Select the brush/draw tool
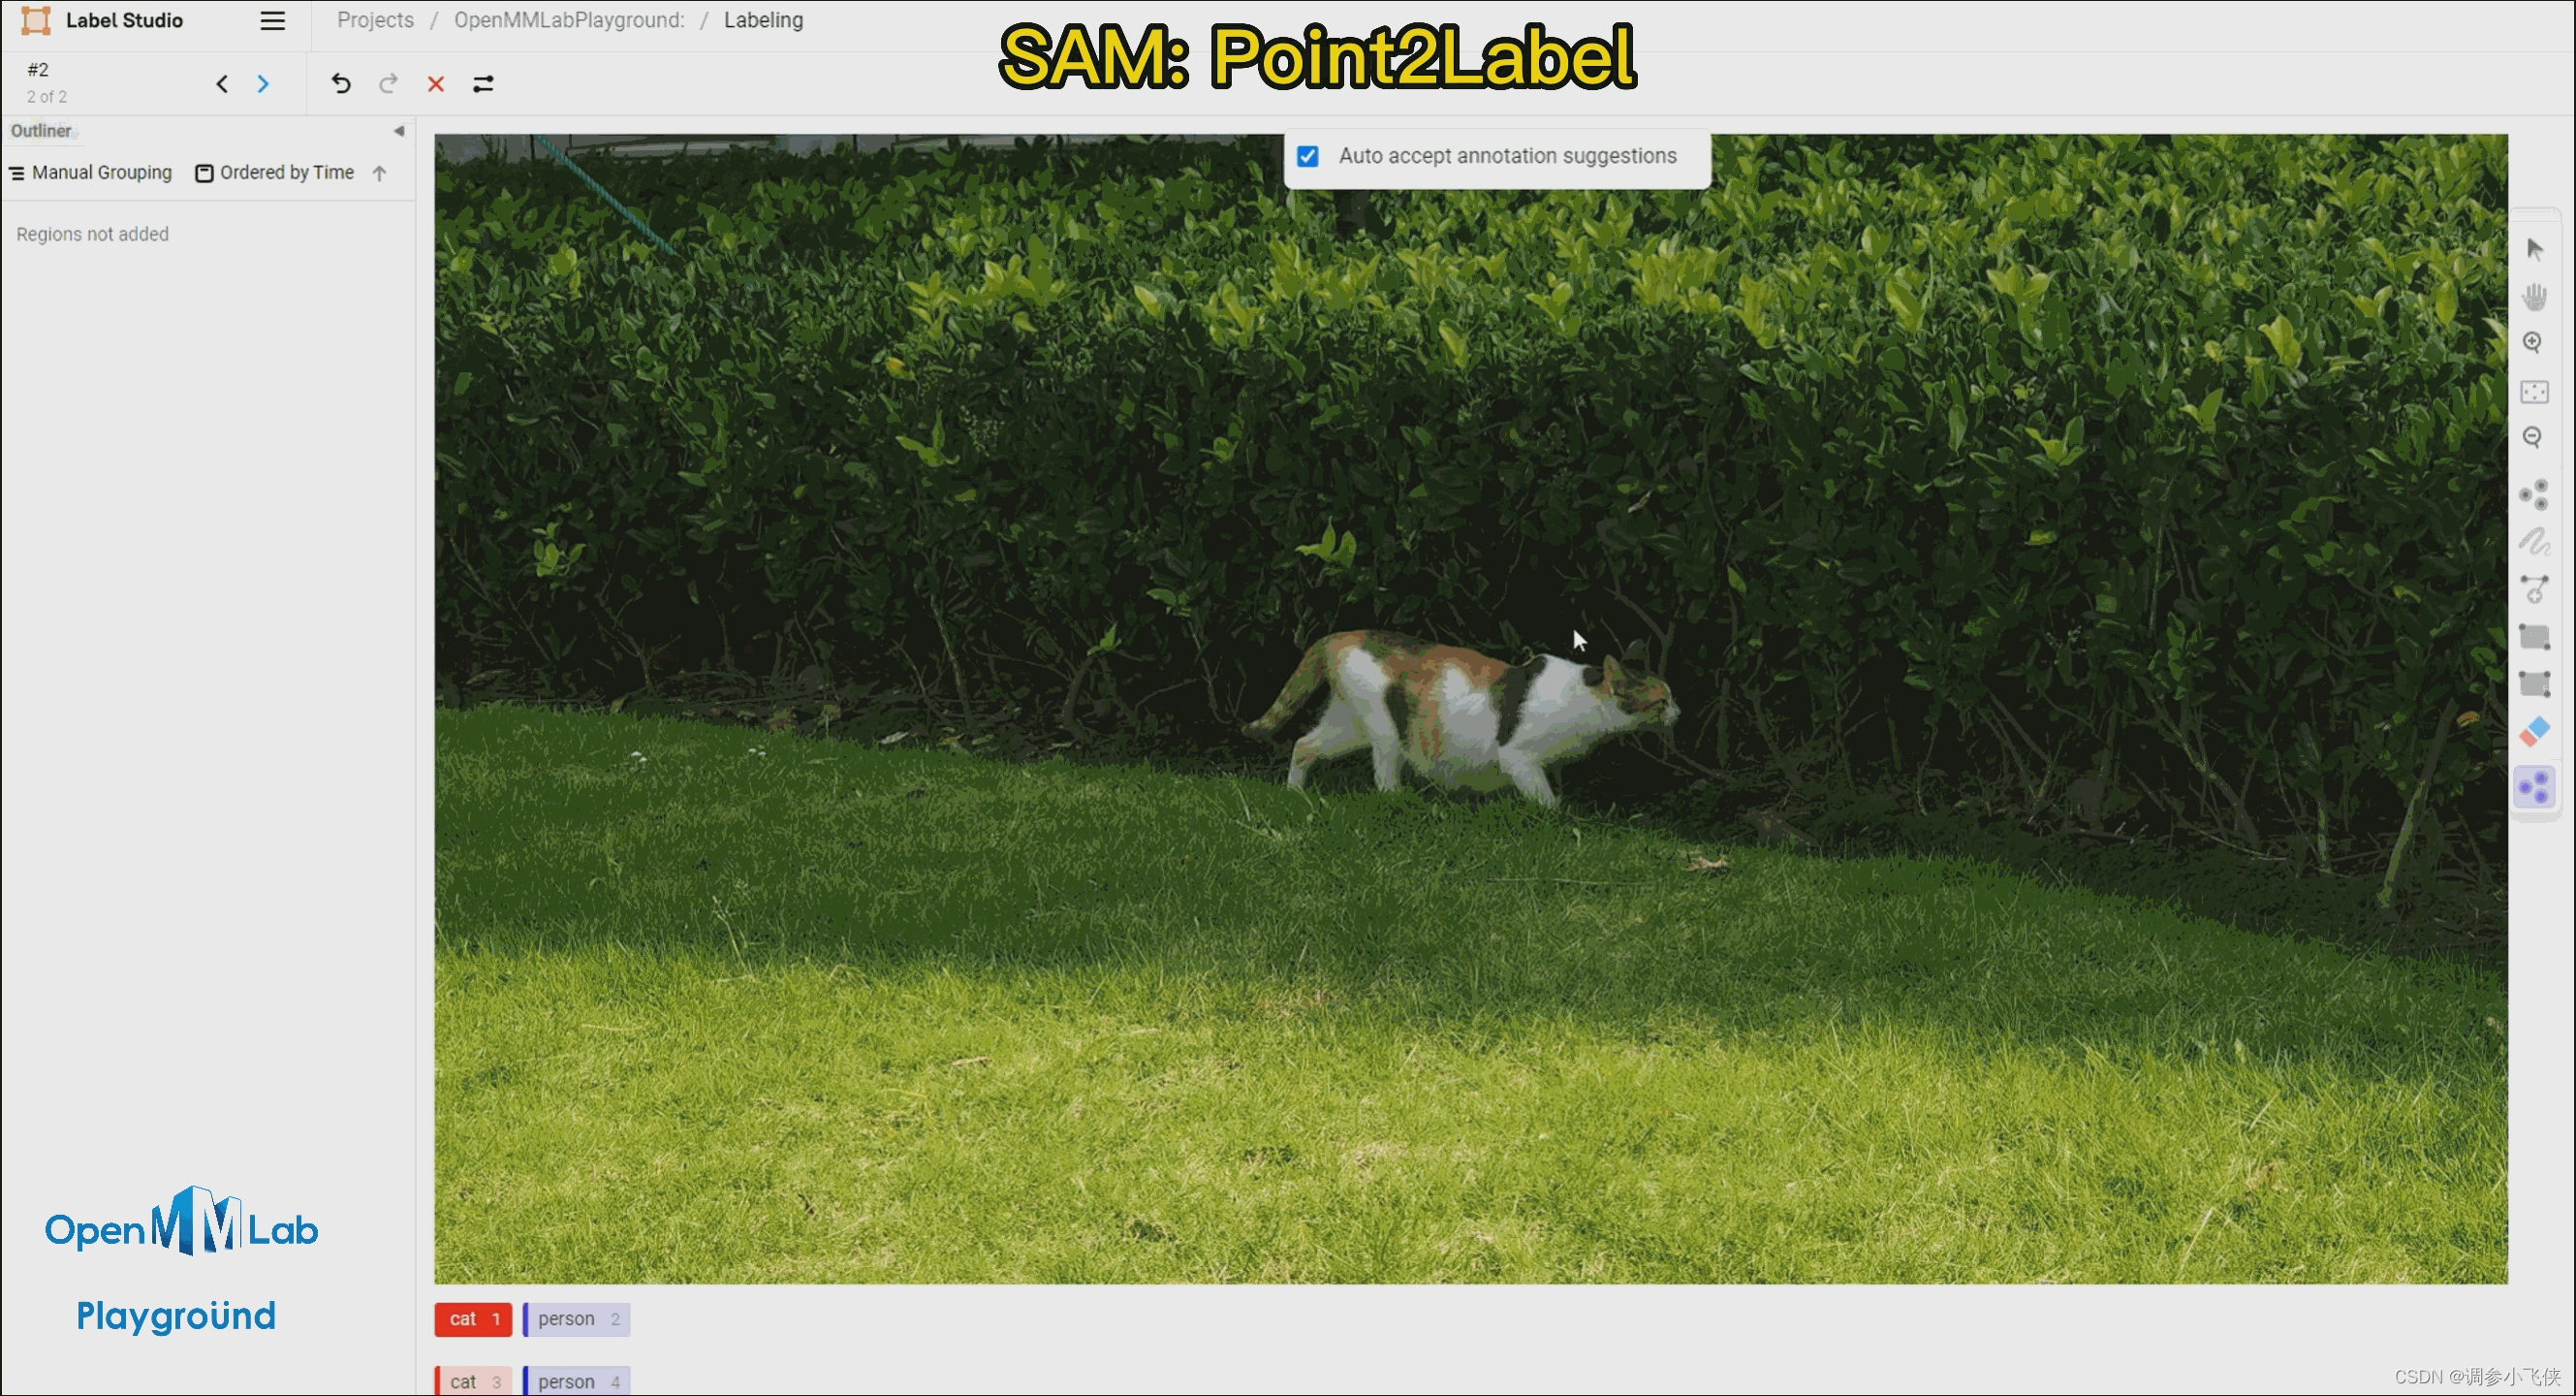 2538,538
